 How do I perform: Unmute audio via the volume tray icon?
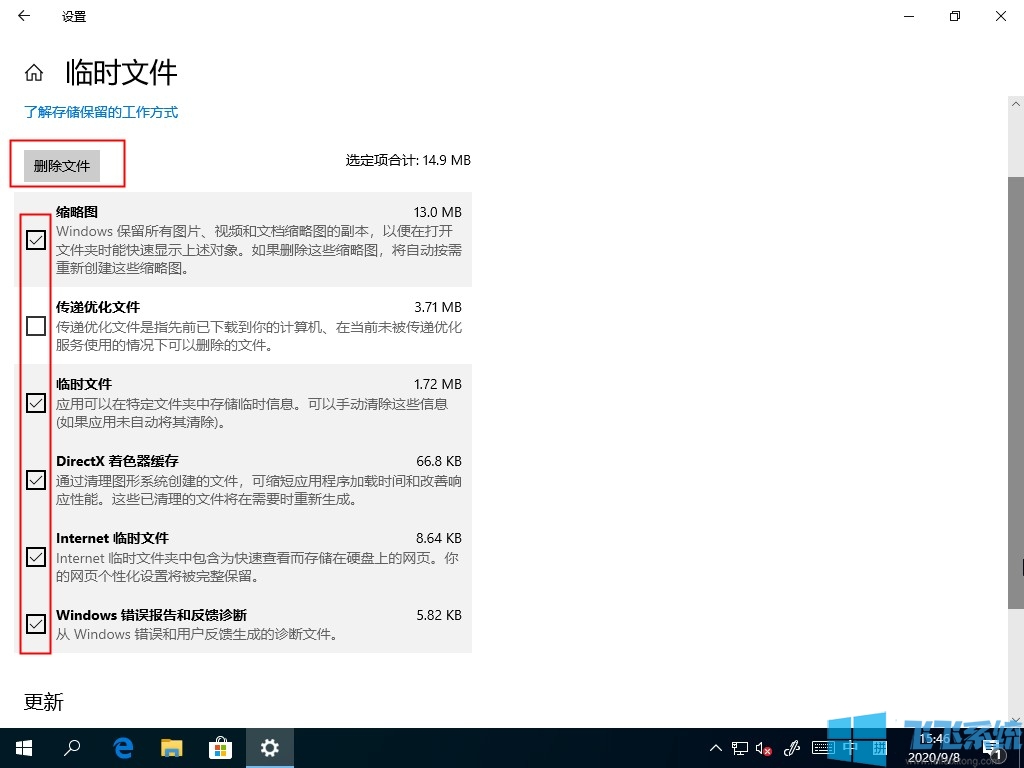[x=760, y=747]
